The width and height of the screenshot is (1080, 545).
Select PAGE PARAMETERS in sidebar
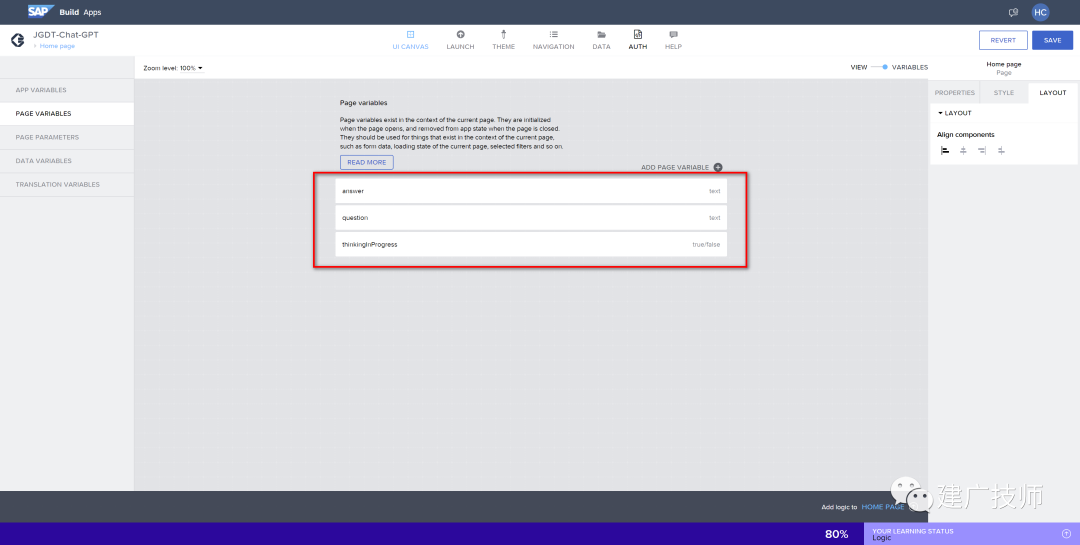point(67,137)
